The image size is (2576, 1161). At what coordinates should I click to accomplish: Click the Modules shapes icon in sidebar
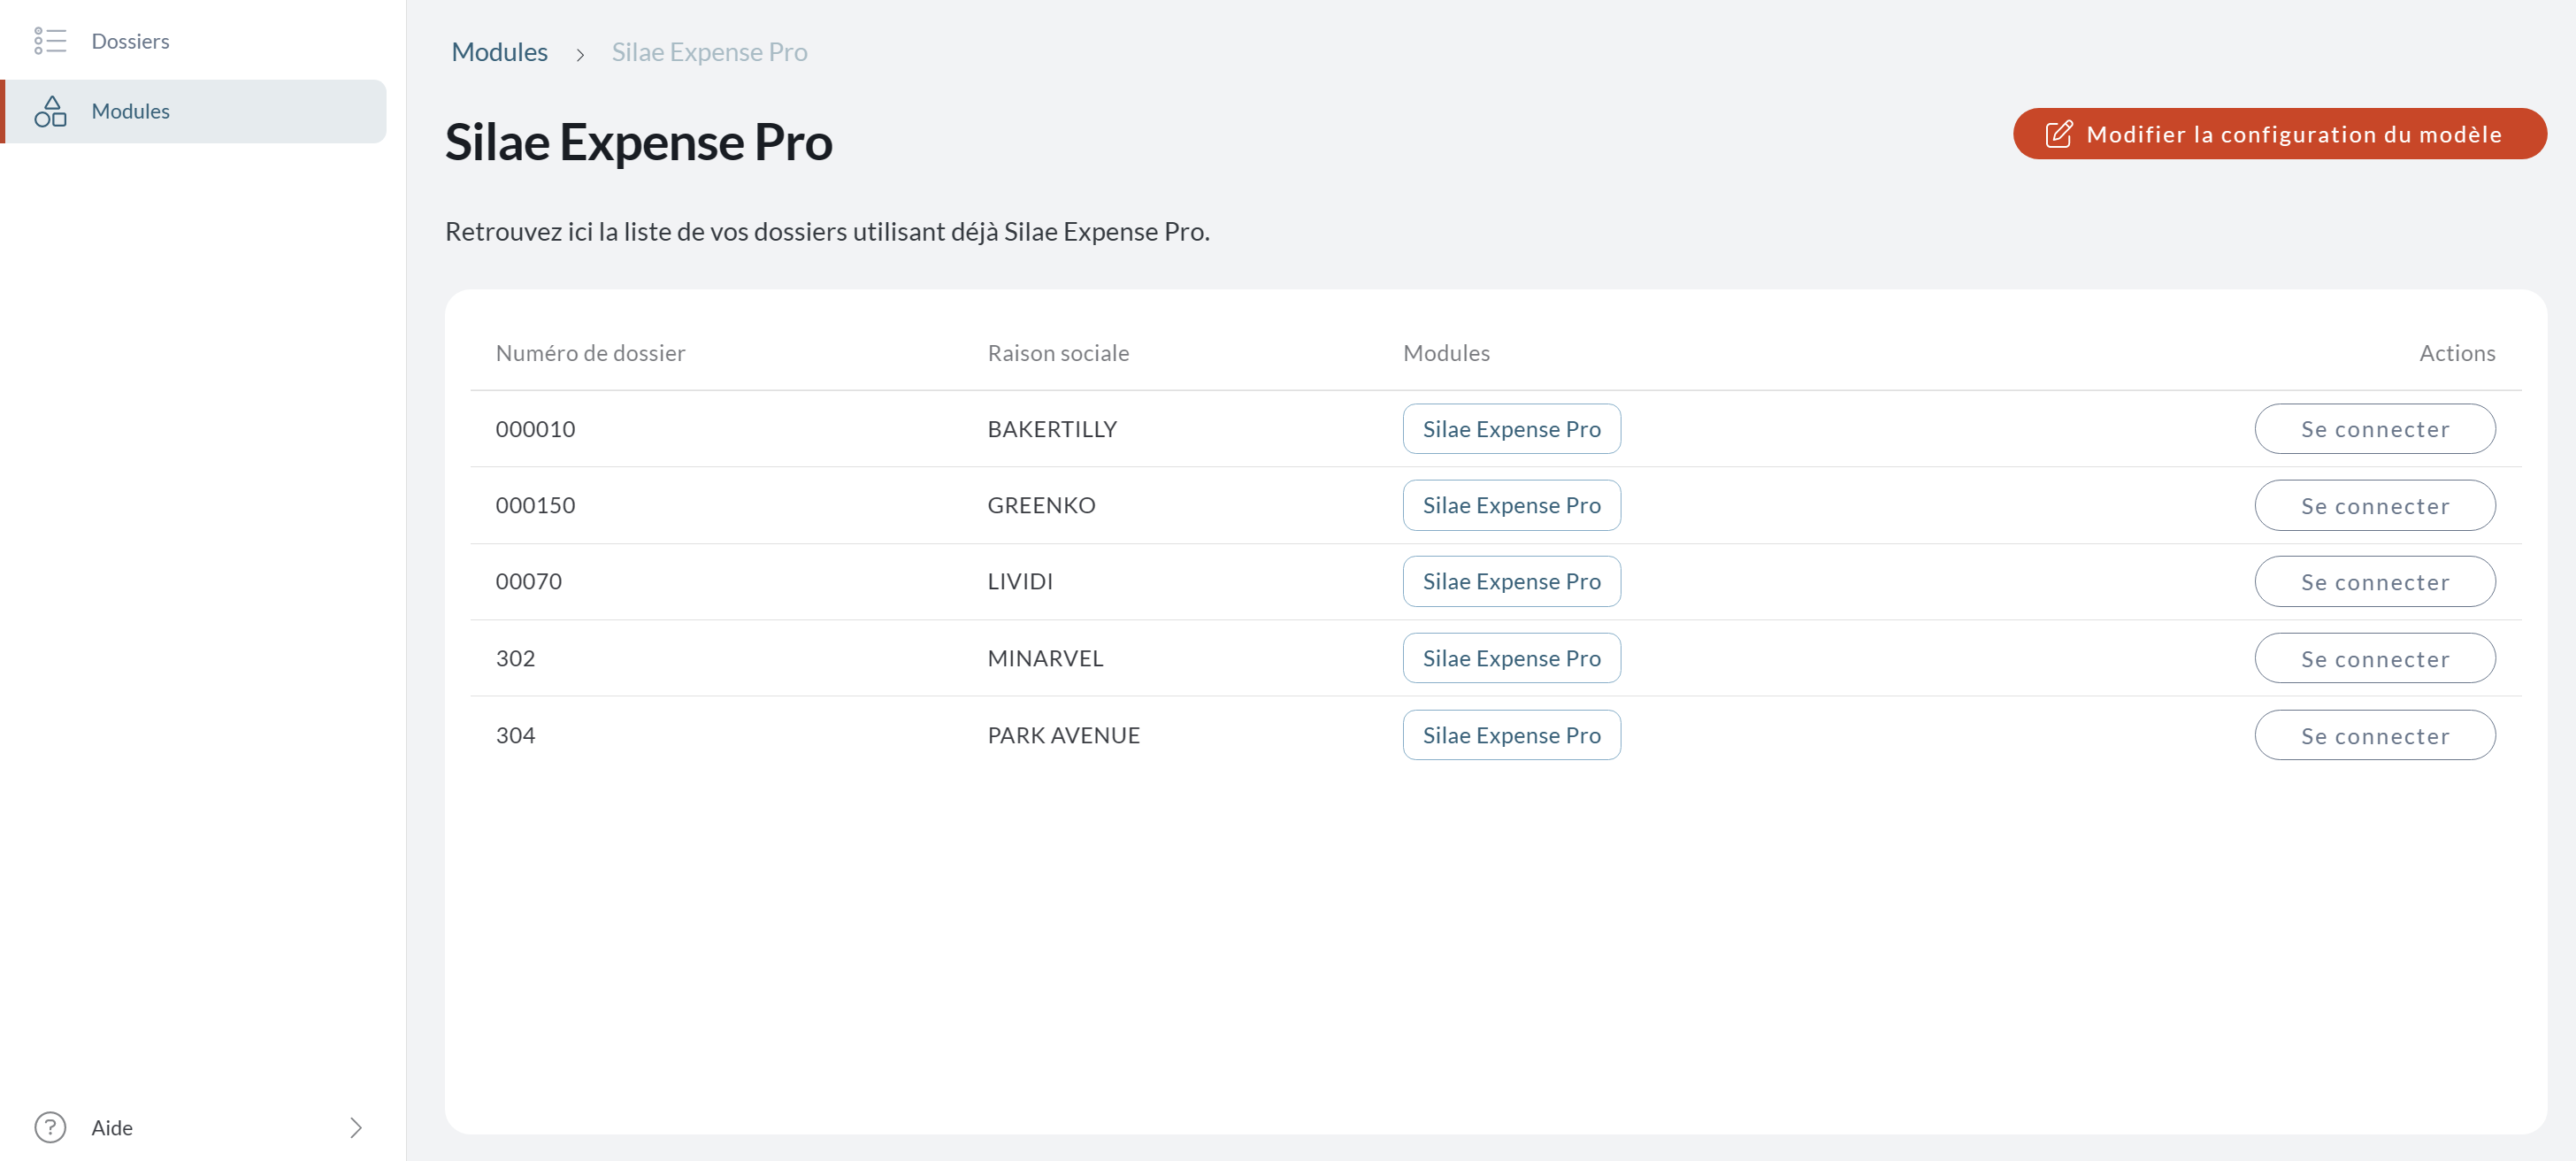tap(50, 111)
